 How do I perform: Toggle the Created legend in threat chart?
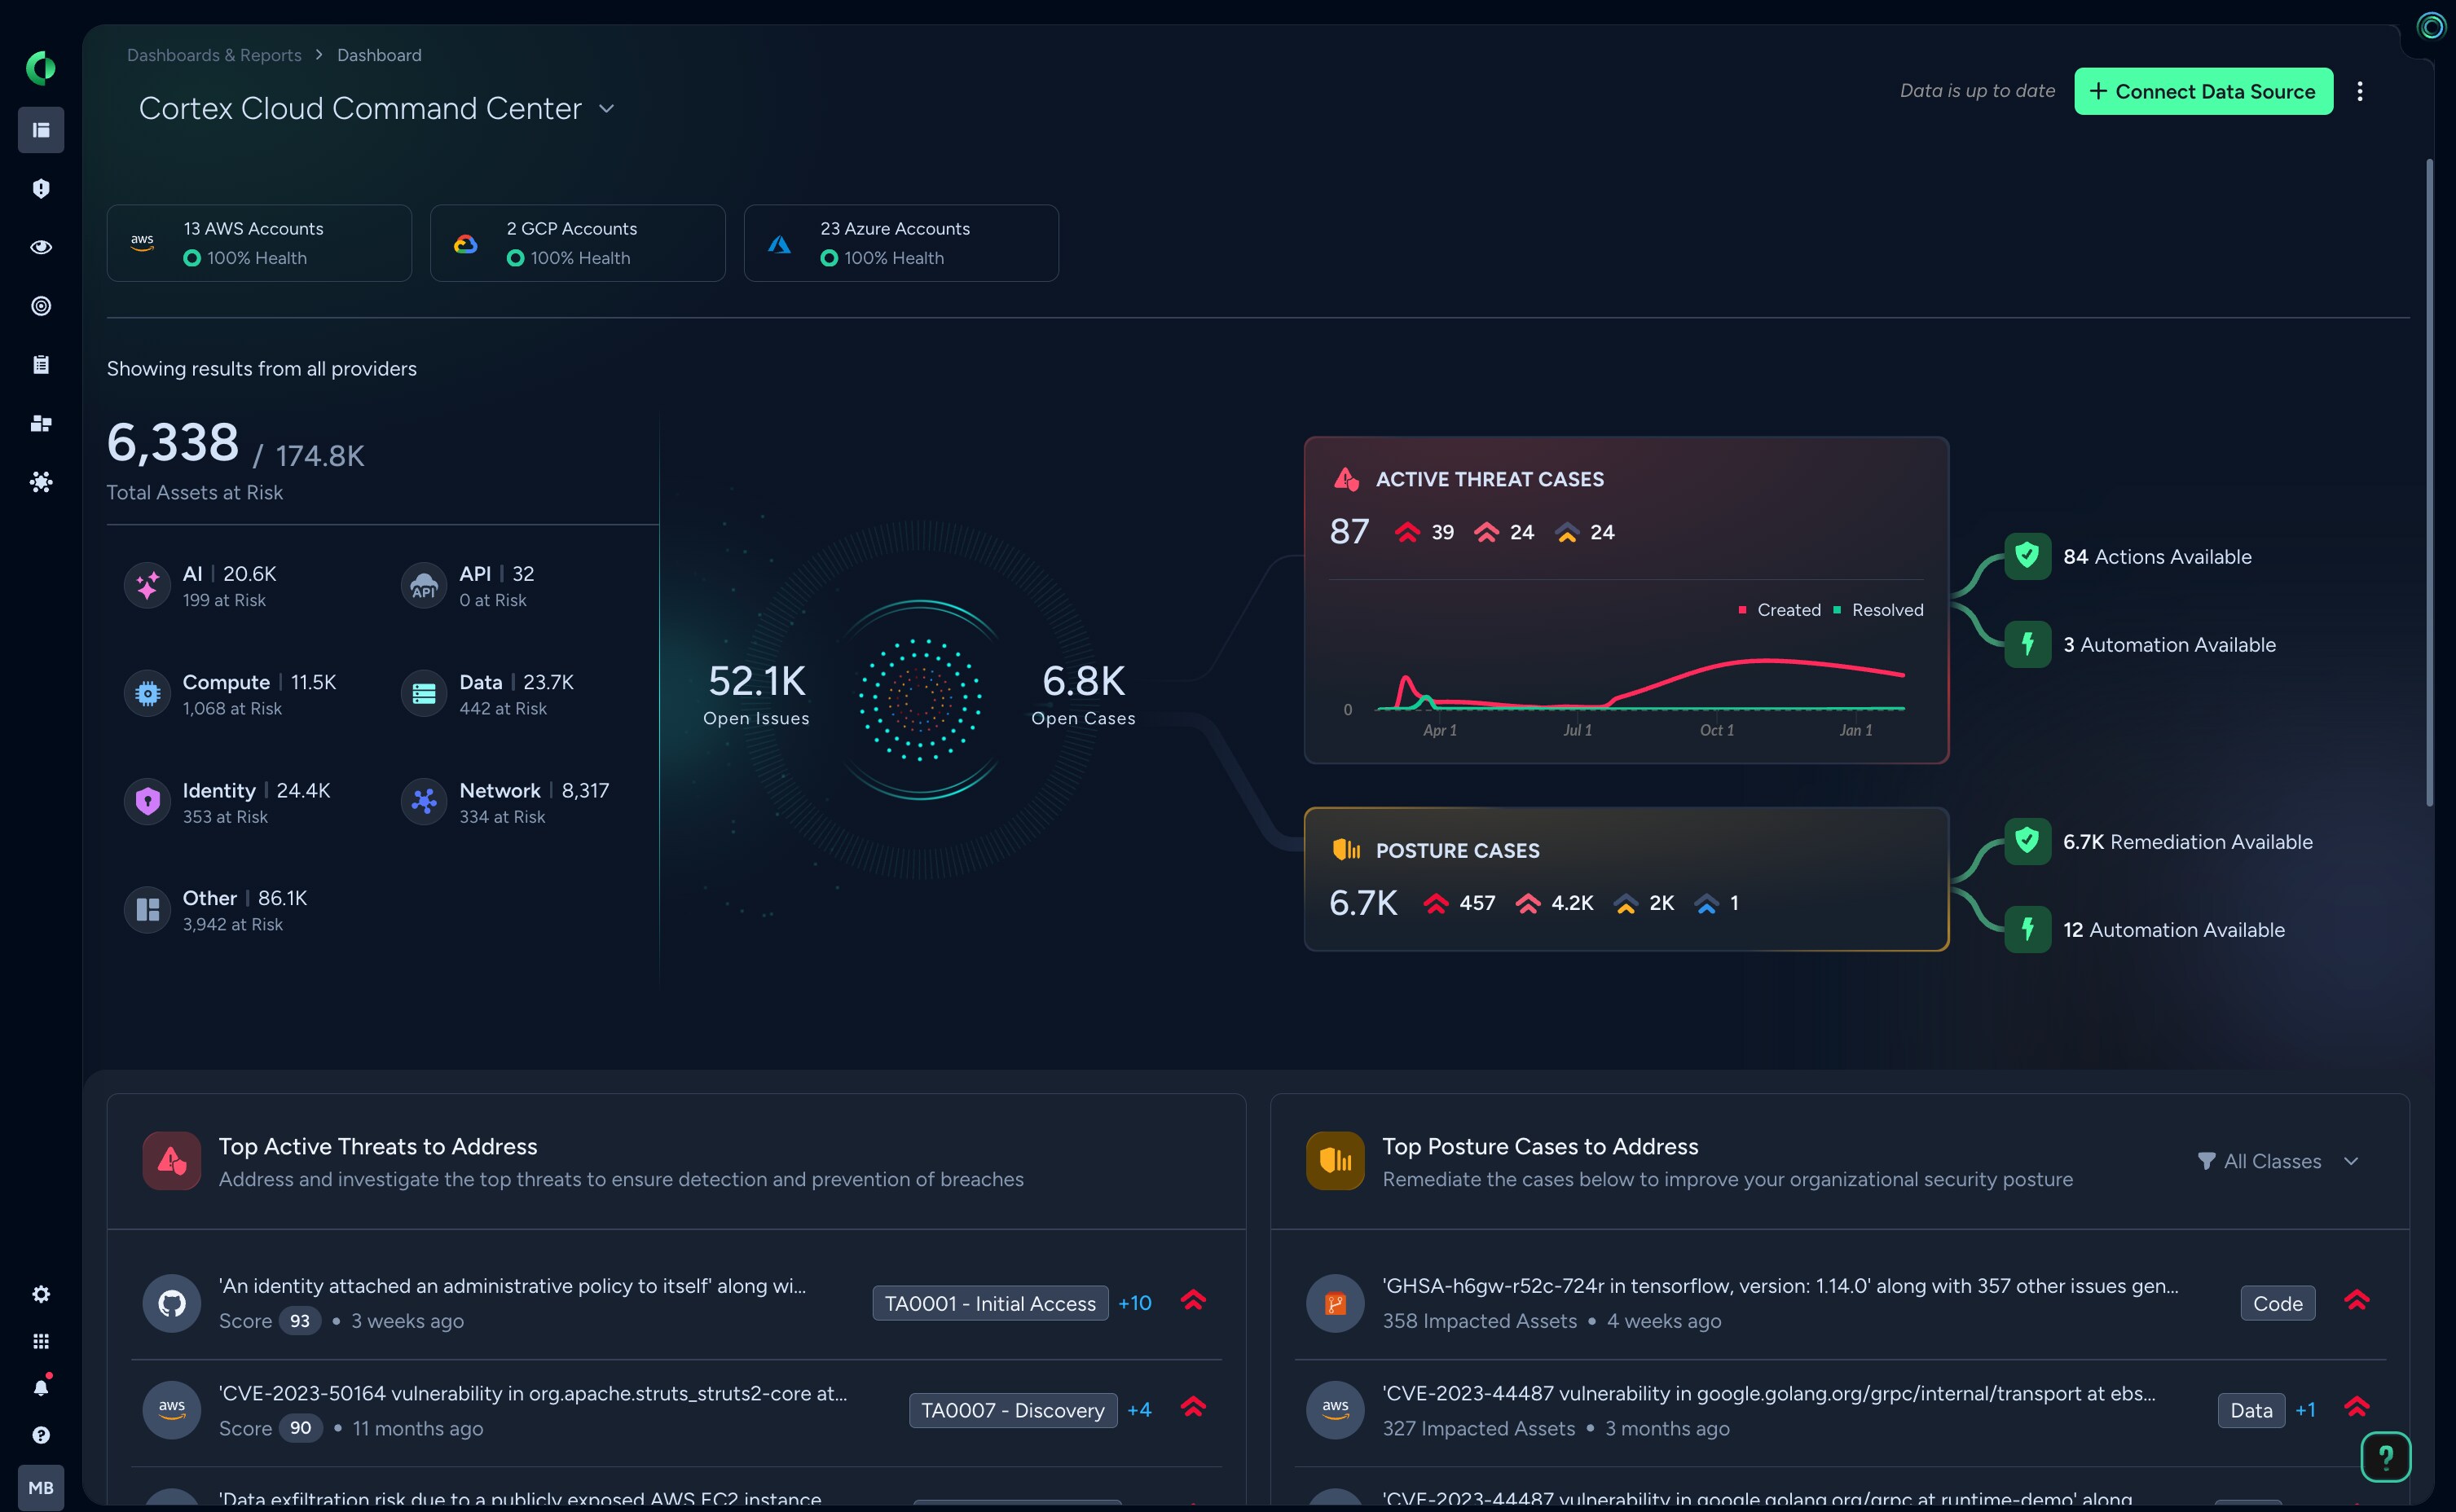[1779, 609]
